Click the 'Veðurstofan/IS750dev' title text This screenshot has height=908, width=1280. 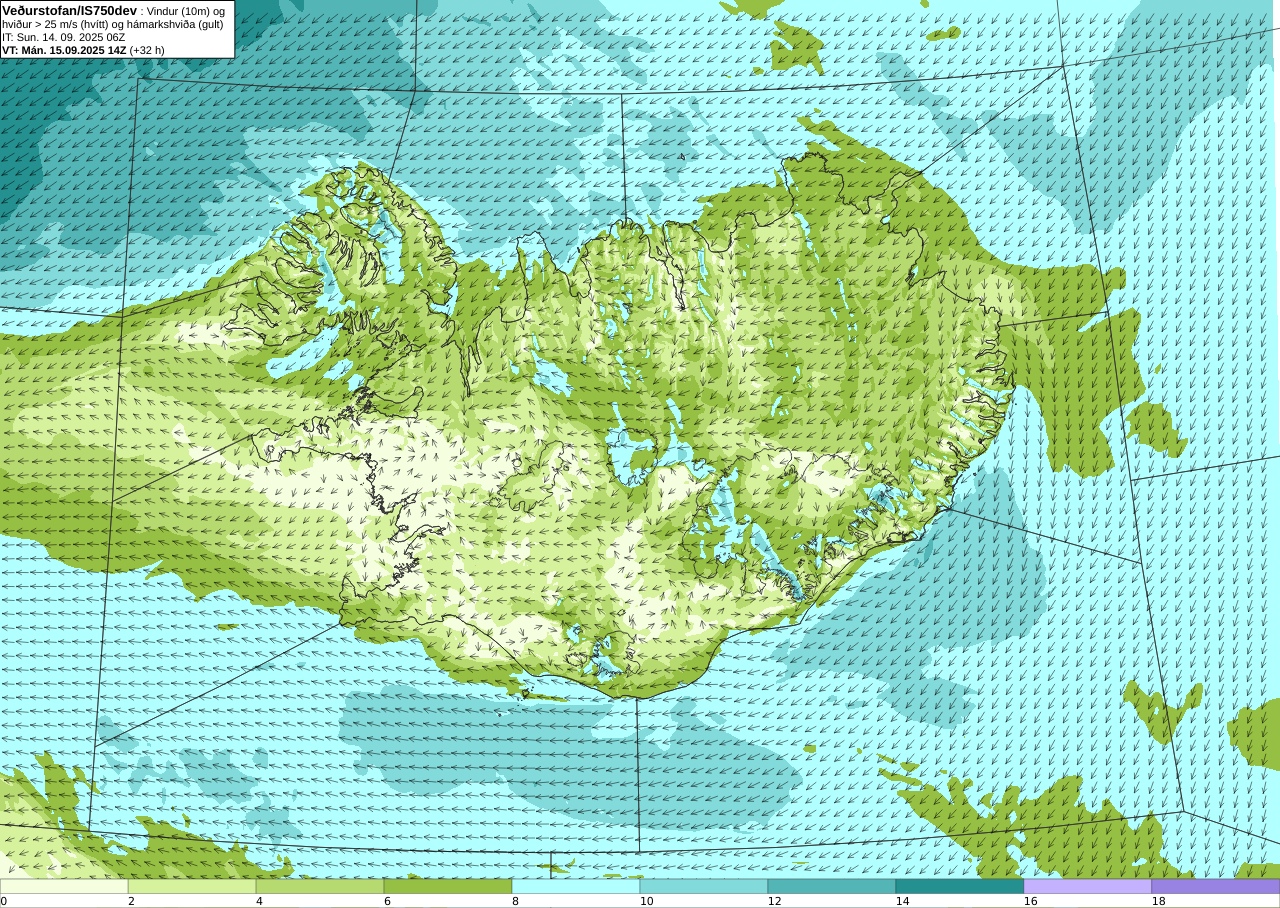click(x=70, y=10)
